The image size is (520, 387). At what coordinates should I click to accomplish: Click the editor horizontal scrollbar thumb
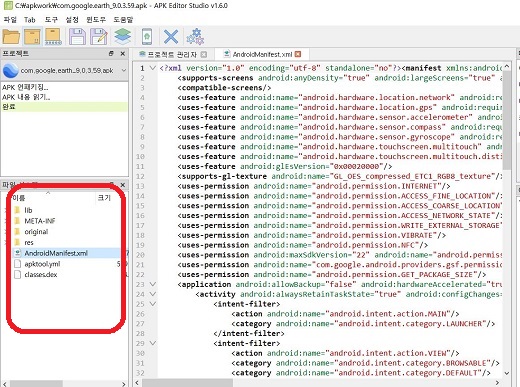tap(187, 383)
